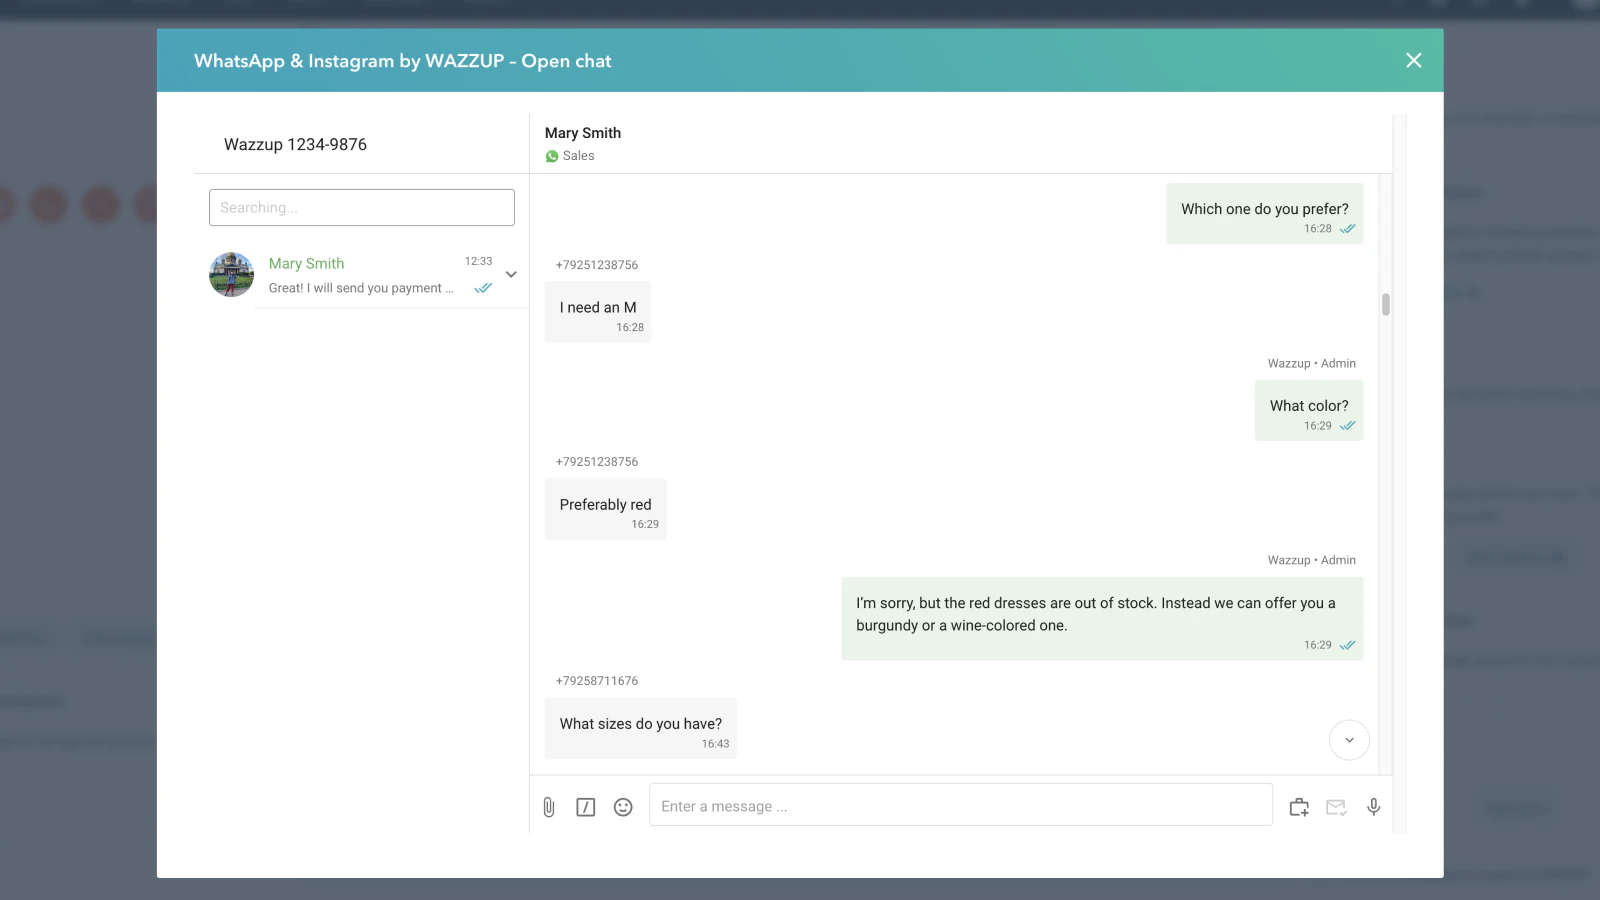Close the WAZZUP Open chat dialog
The image size is (1600, 900).
1413,60
